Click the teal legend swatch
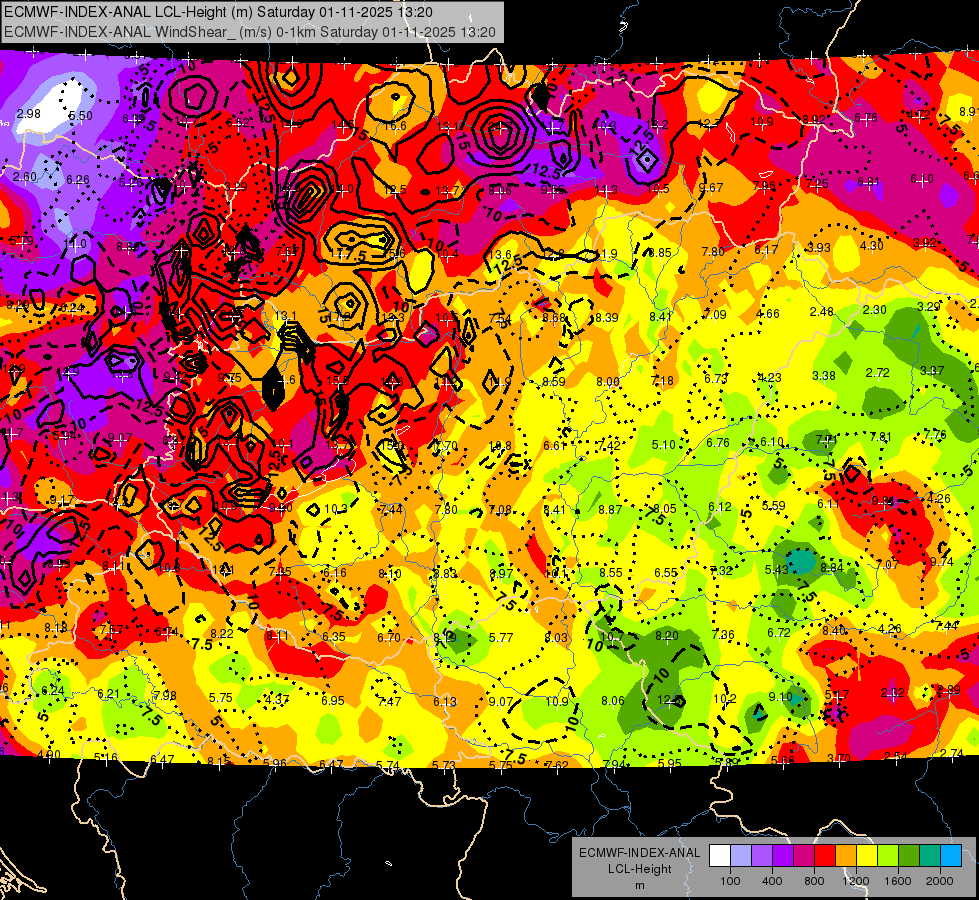The image size is (979, 900). [x=930, y=856]
